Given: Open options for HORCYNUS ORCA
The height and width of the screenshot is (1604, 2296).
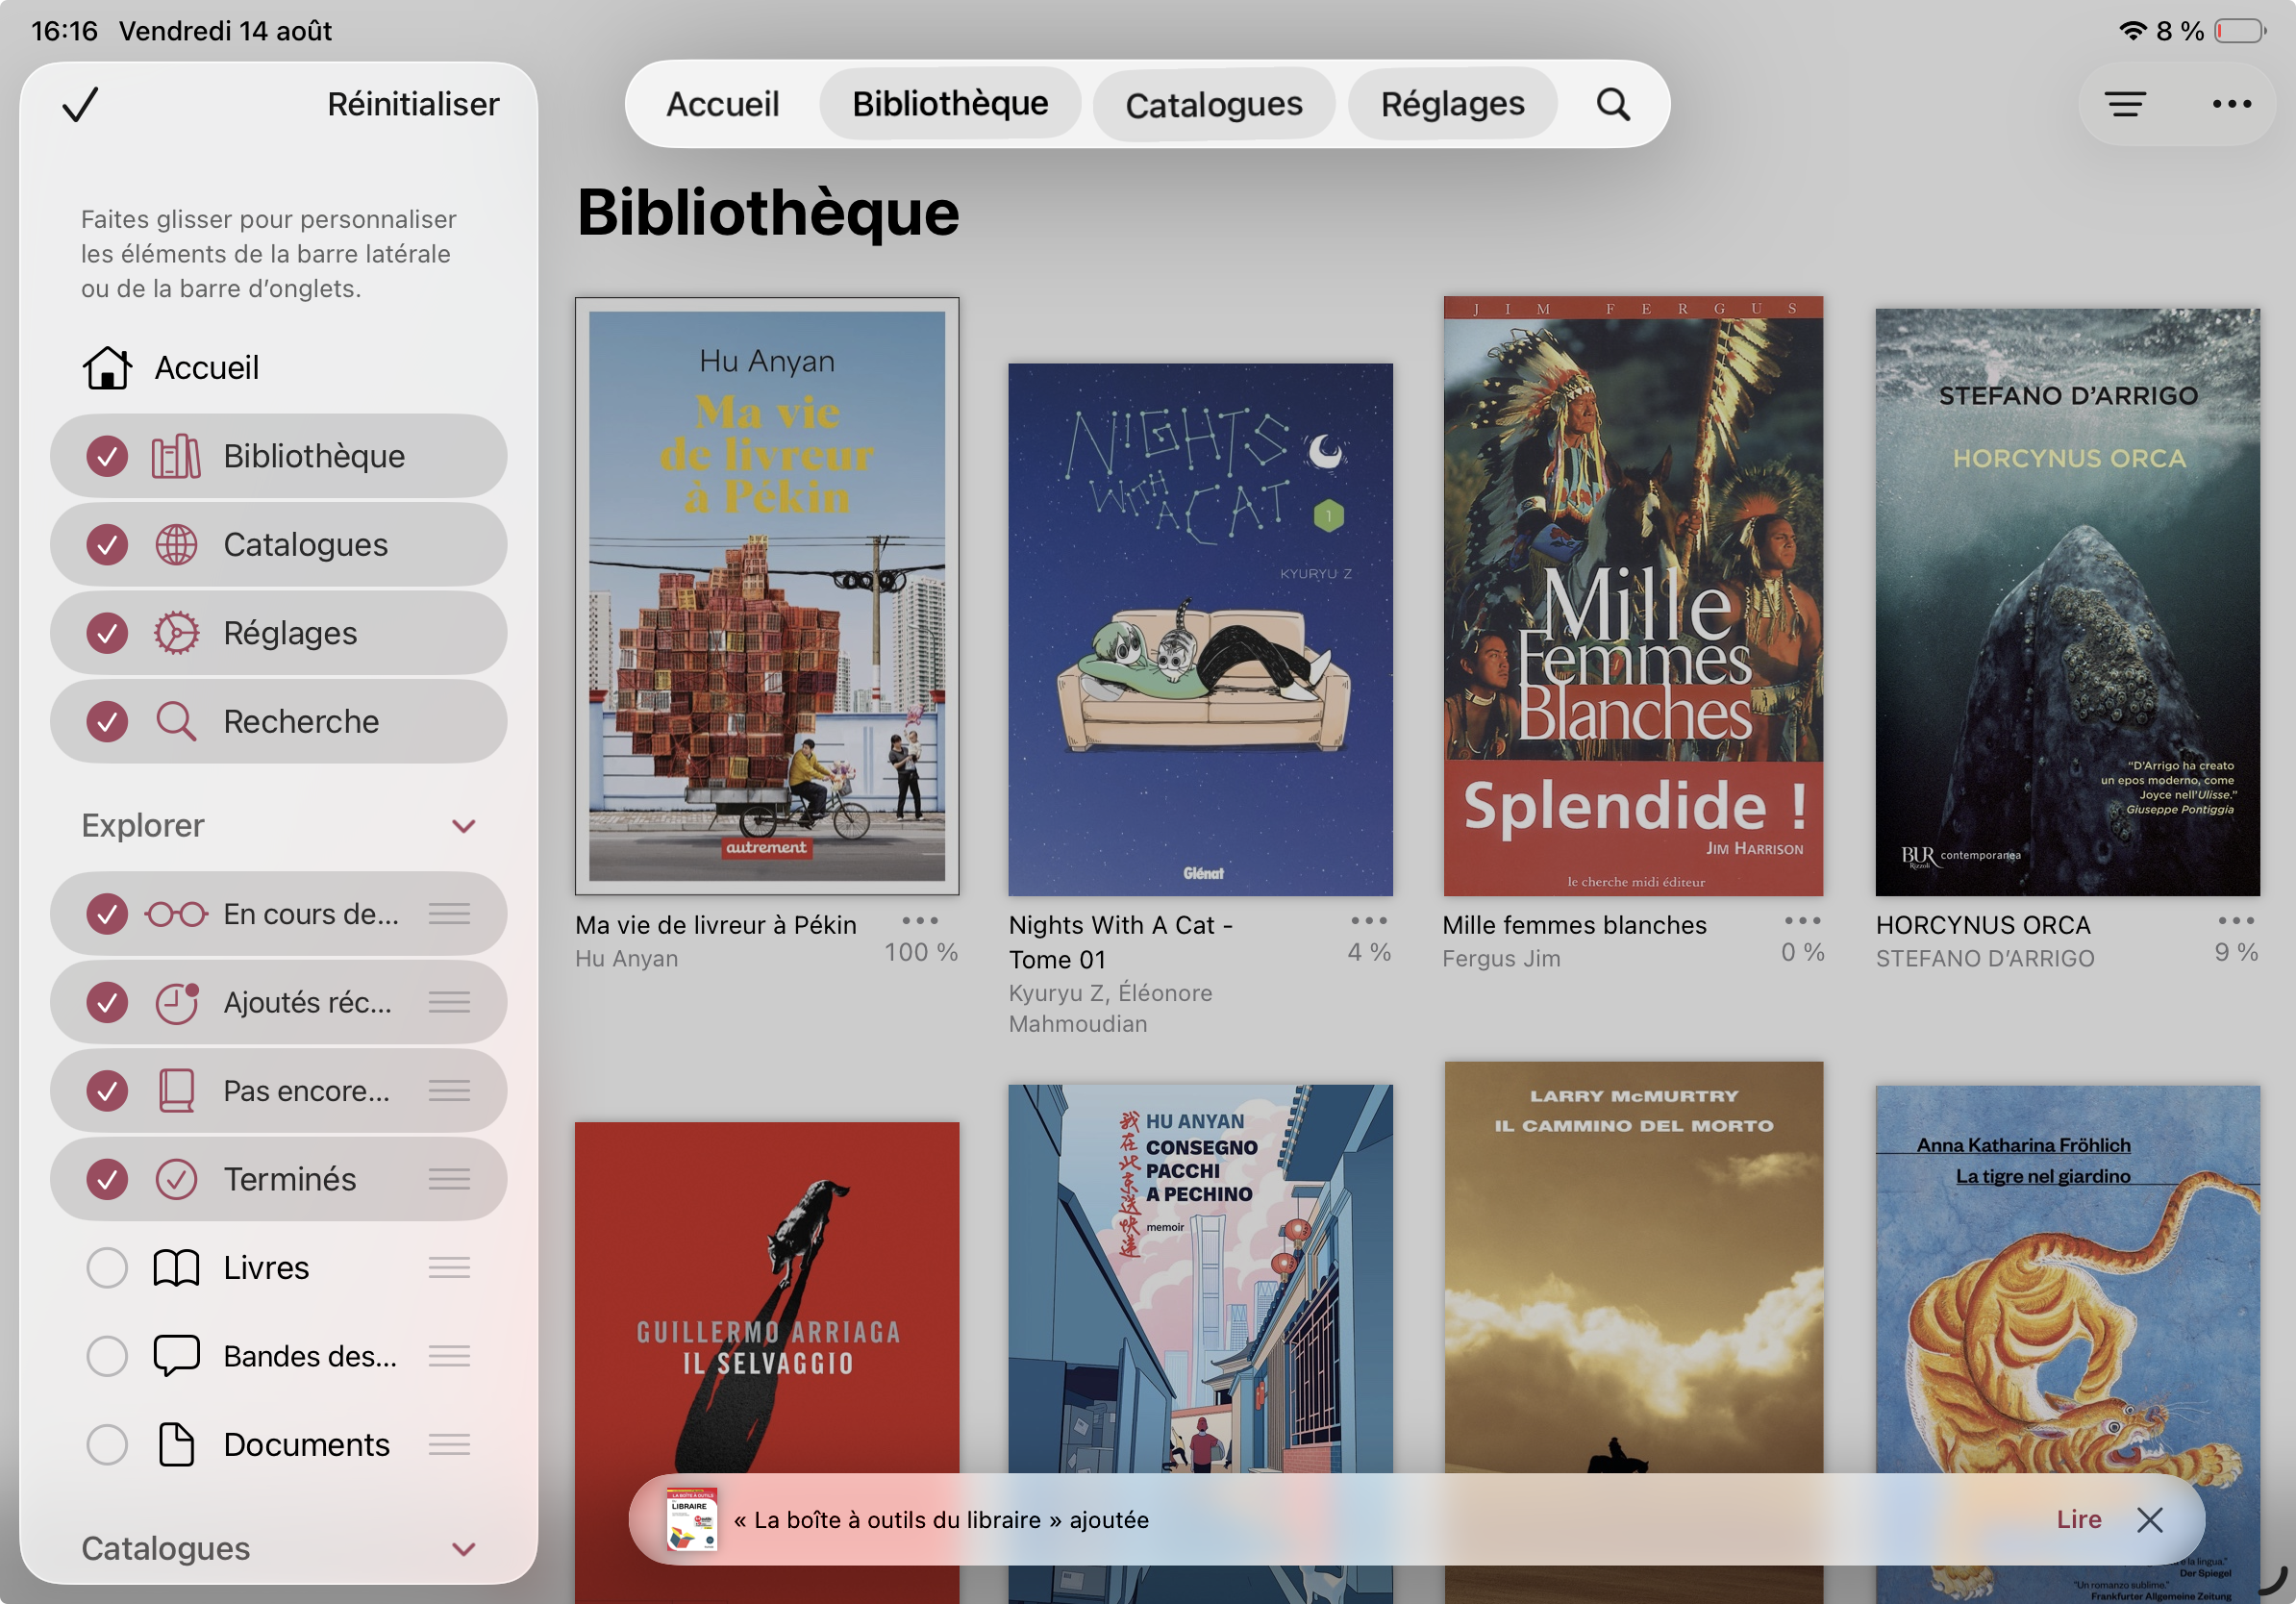Looking at the screenshot, I should pyautogui.click(x=2236, y=921).
